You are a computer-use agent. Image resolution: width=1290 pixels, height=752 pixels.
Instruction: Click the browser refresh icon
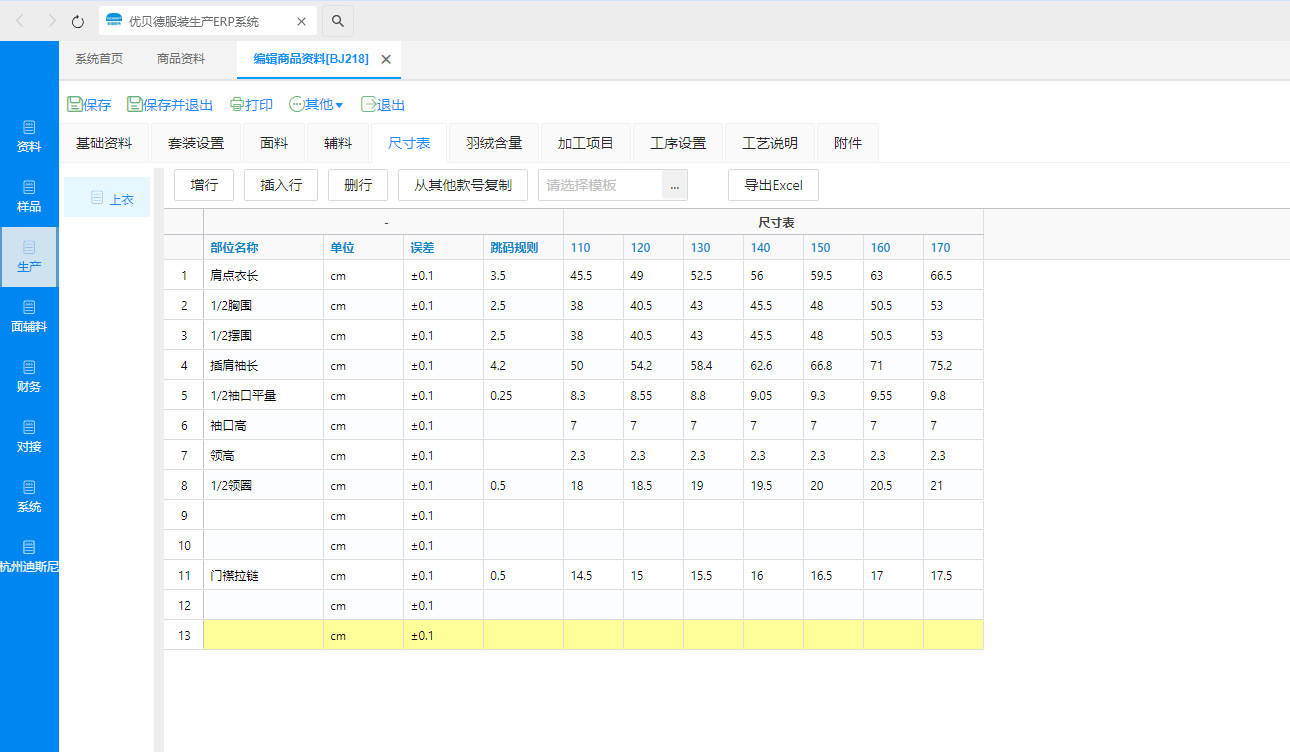coord(78,21)
